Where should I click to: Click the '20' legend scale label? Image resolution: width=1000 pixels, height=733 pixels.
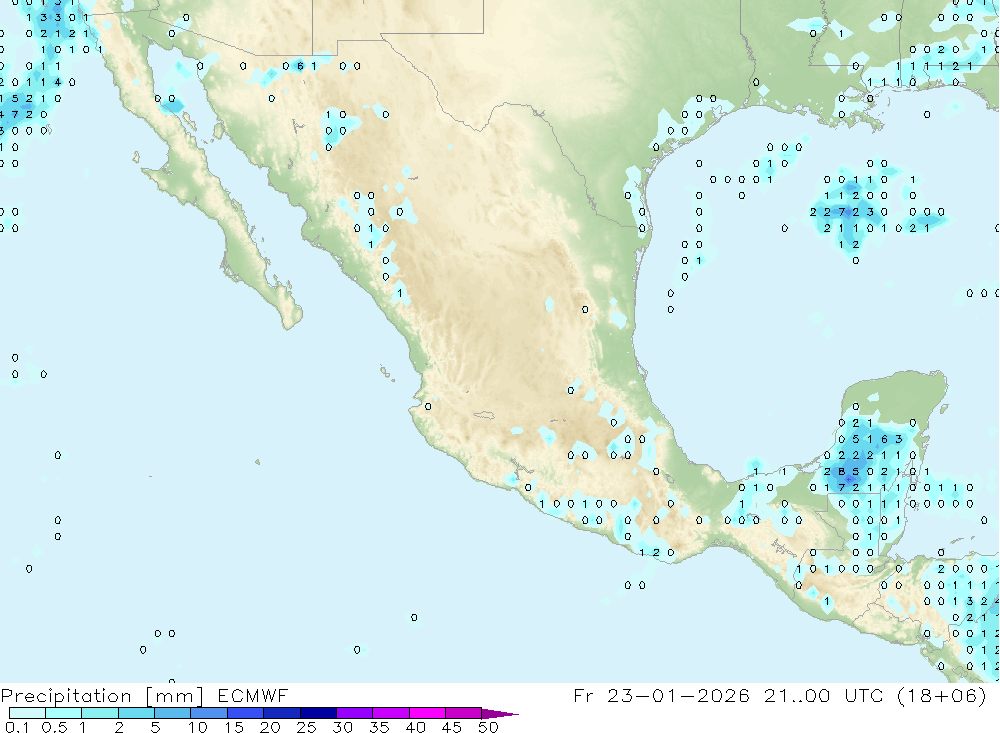pos(270,727)
